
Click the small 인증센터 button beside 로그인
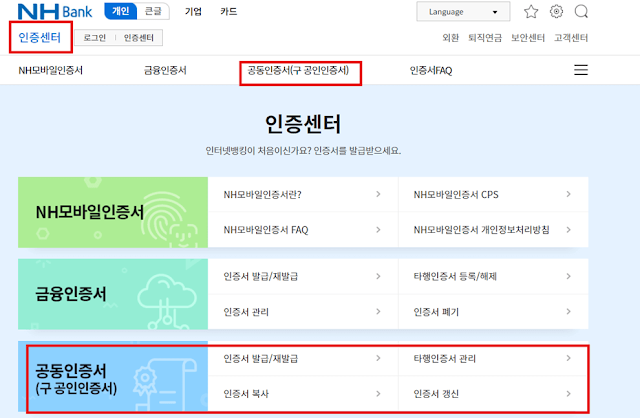tap(139, 38)
